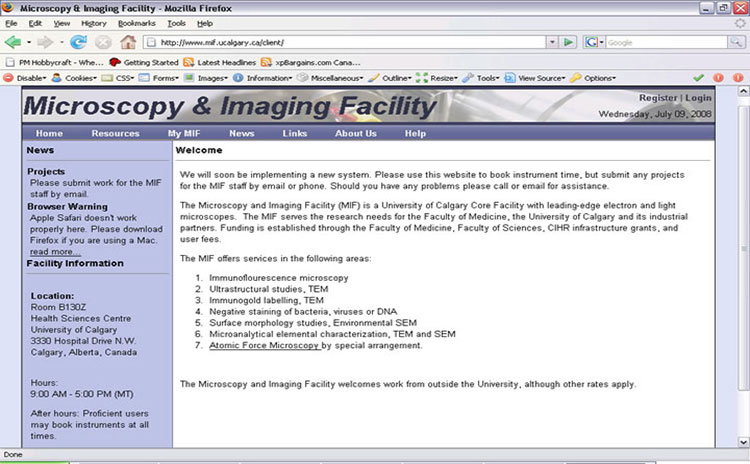Open the Forms dropdown
The width and height of the screenshot is (750, 464).
(159, 78)
